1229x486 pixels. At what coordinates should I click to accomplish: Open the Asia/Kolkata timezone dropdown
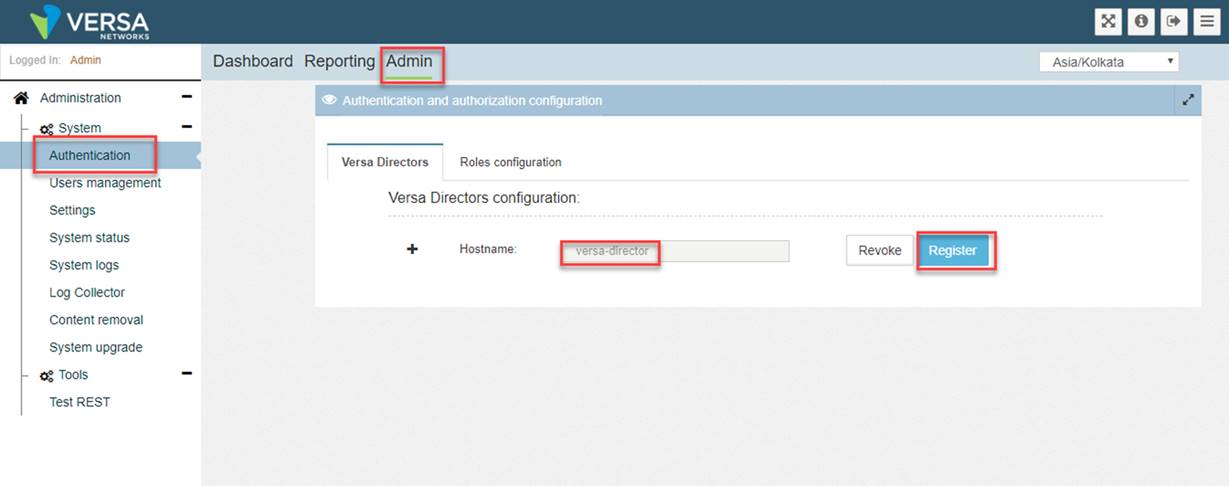pyautogui.click(x=1109, y=62)
